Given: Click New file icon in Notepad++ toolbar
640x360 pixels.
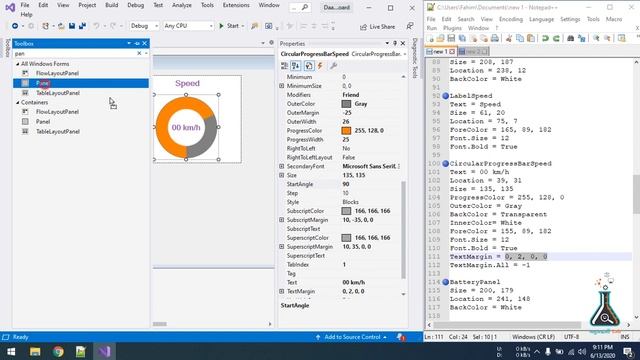Looking at the screenshot, I should point(430,38).
